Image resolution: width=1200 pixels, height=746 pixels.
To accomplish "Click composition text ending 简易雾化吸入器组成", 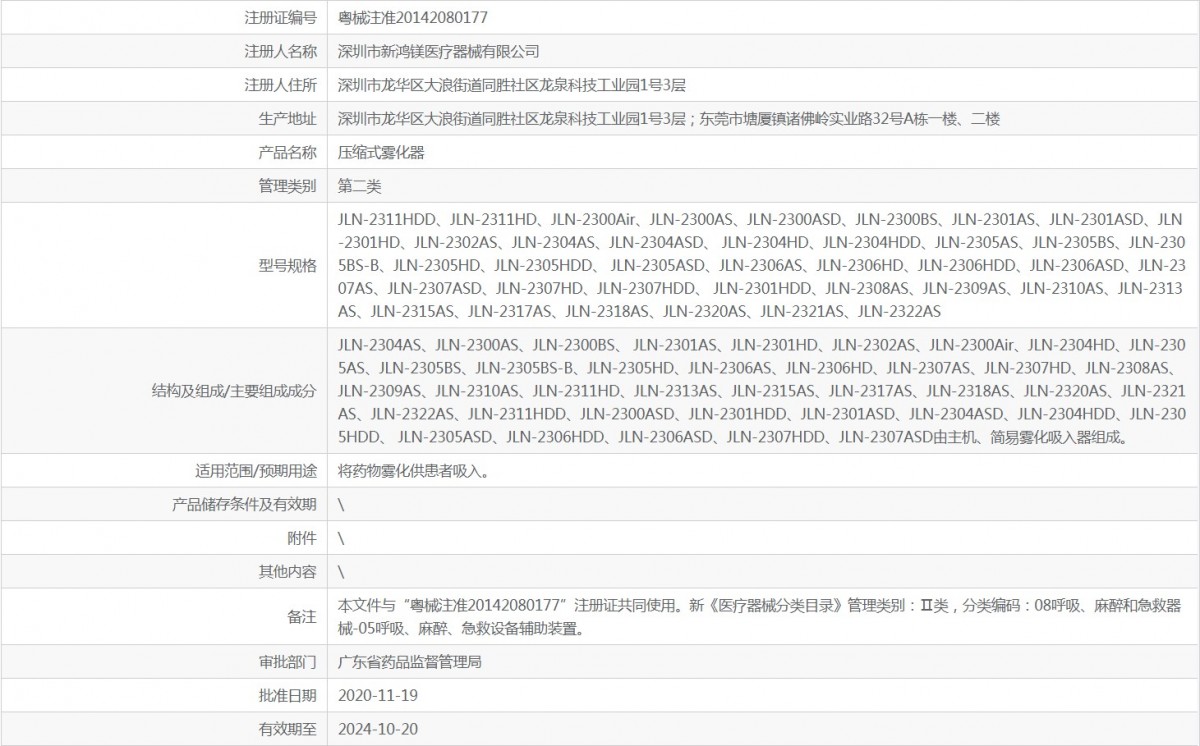I will tap(762, 391).
